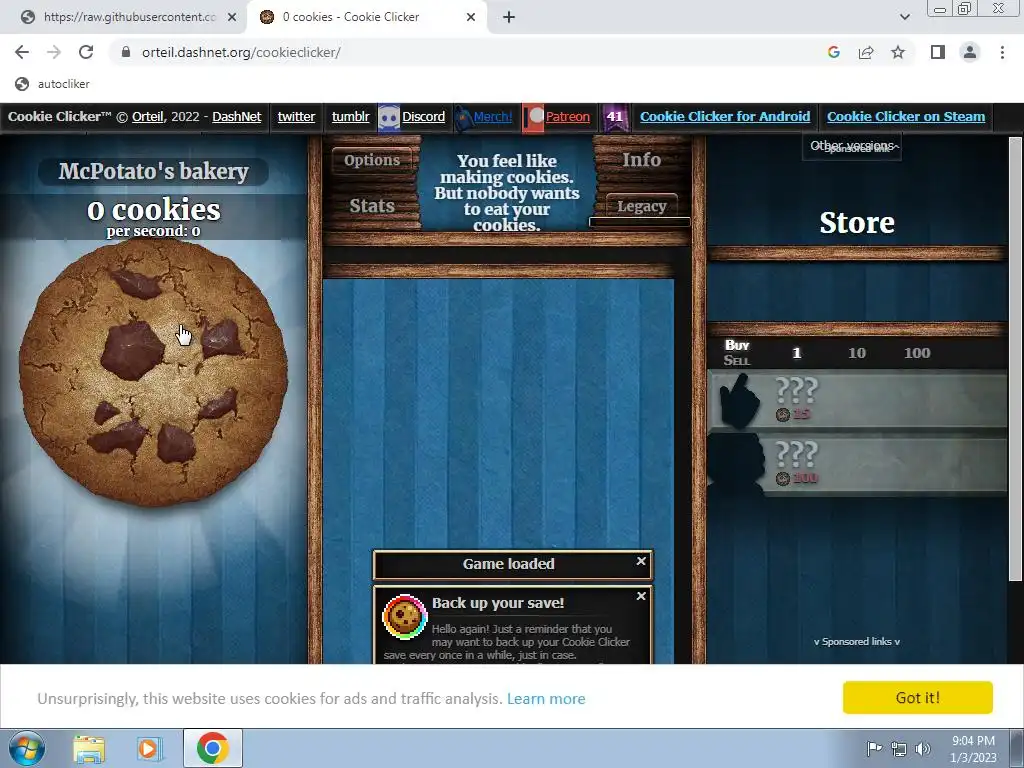Close the raw.githubusercontent tab
The width and height of the screenshot is (1024, 768).
point(232,17)
